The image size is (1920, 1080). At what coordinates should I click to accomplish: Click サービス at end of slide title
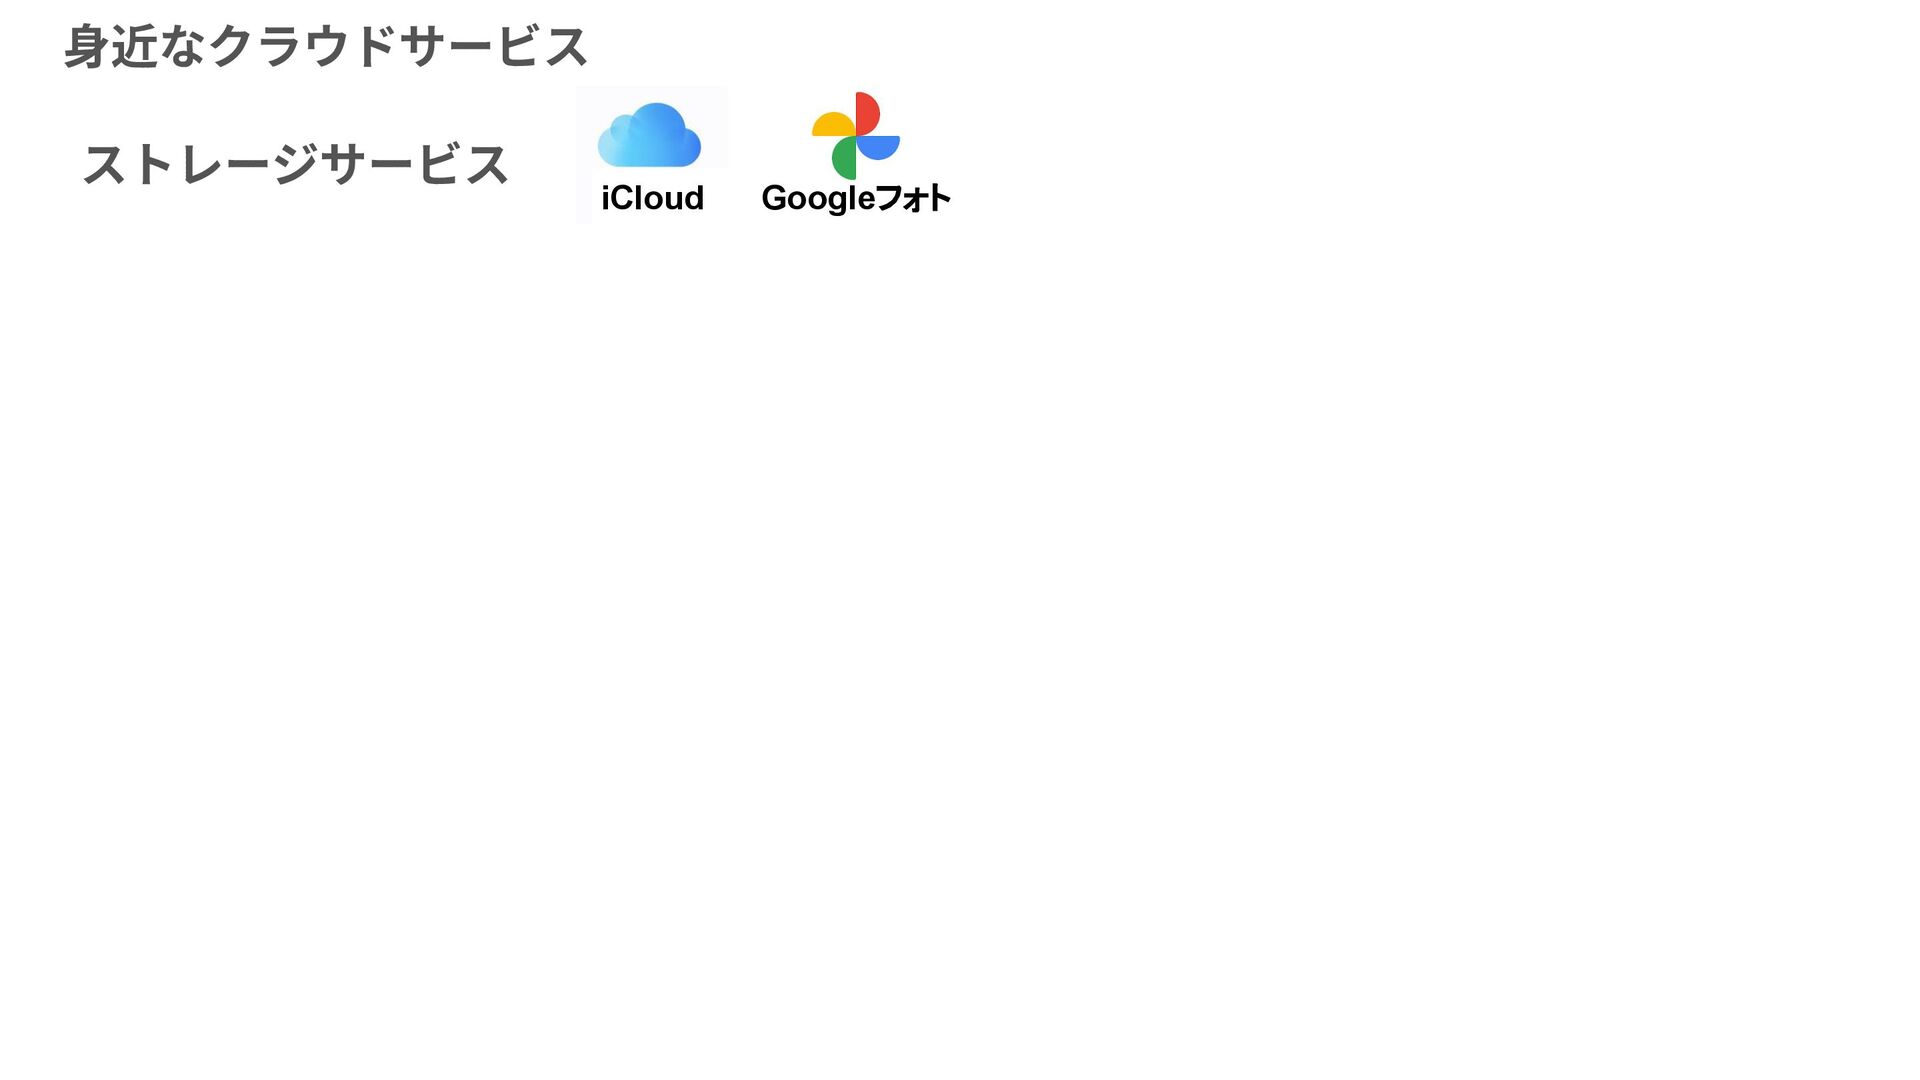coord(493,47)
